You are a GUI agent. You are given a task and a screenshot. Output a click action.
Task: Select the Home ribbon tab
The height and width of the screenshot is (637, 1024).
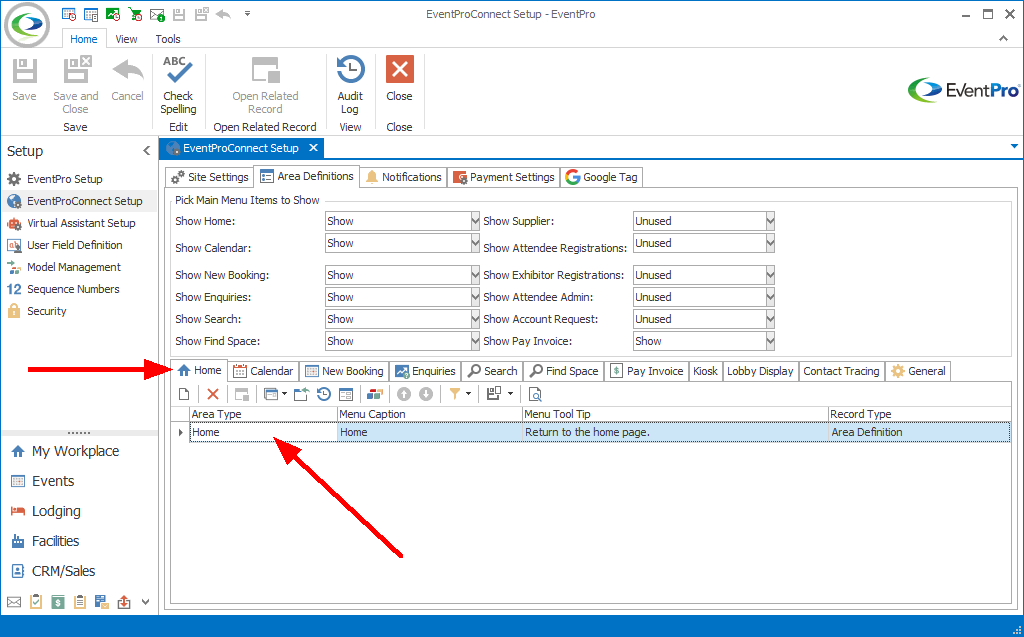pyautogui.click(x=84, y=39)
